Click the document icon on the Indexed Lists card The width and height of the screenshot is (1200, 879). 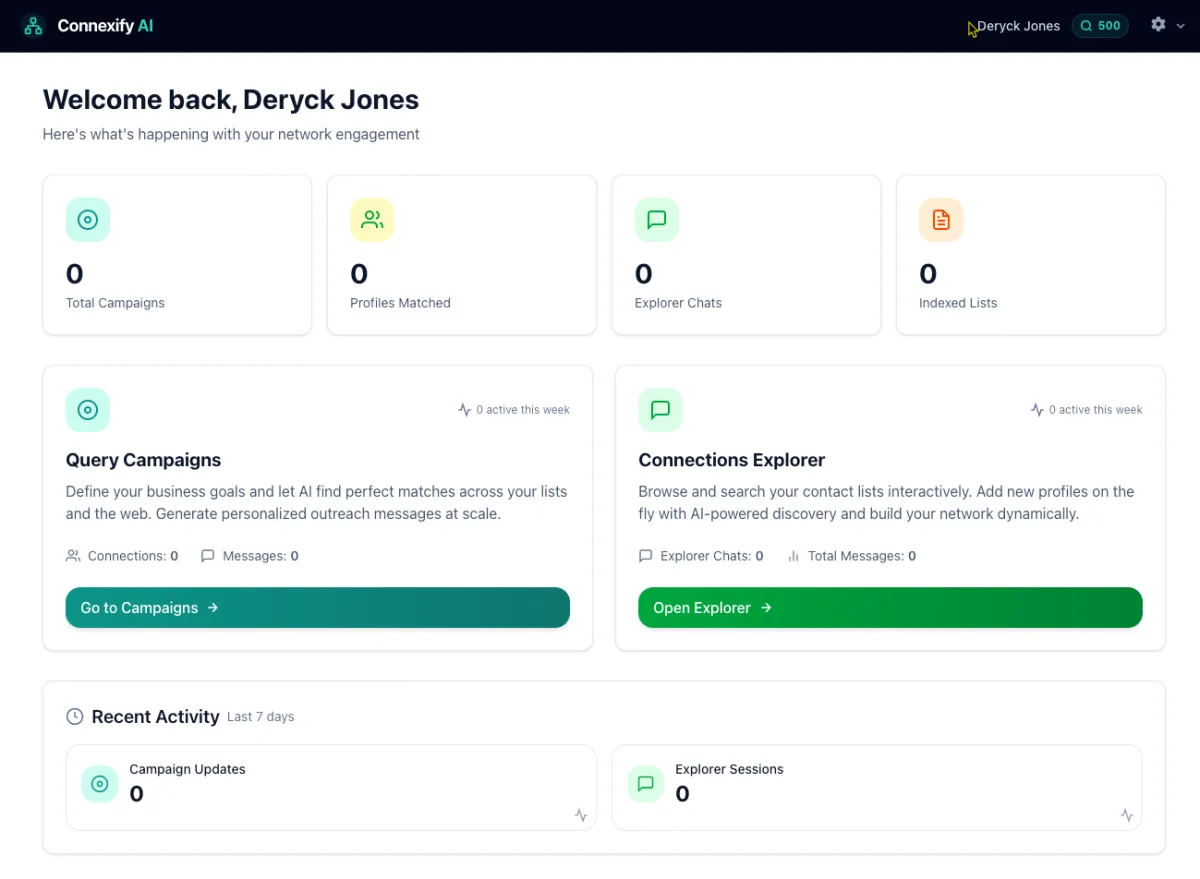[x=940, y=219]
